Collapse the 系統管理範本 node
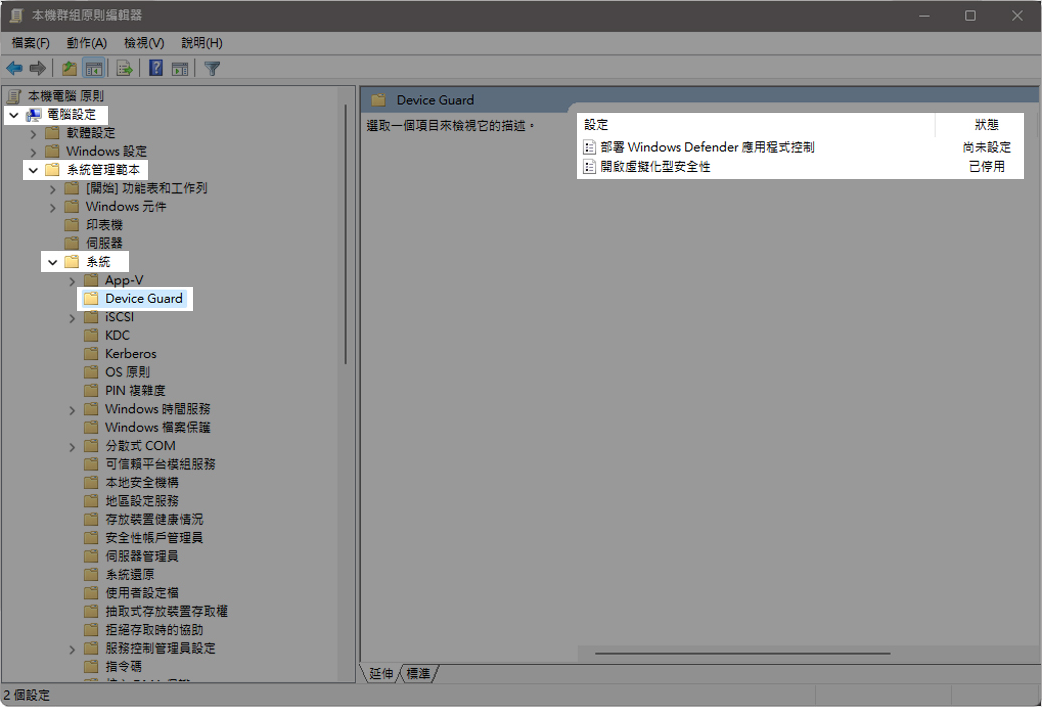 coord(33,170)
